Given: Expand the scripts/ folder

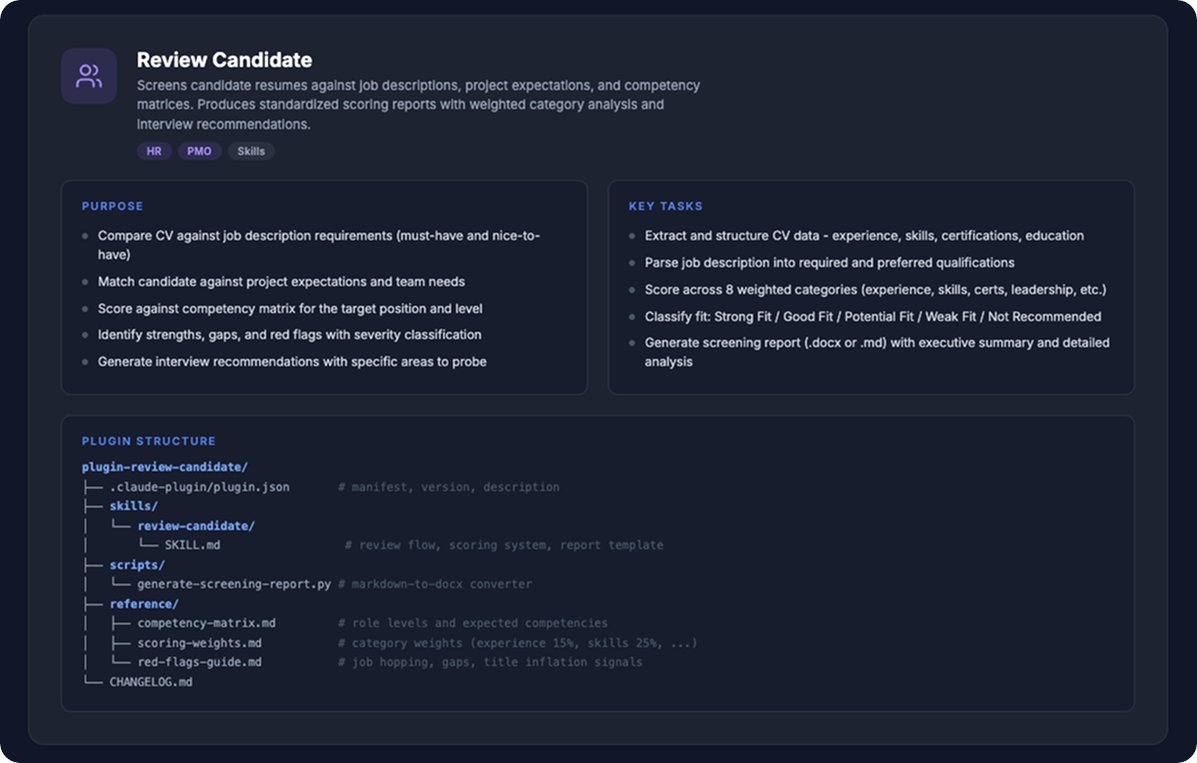Looking at the screenshot, I should (x=137, y=564).
